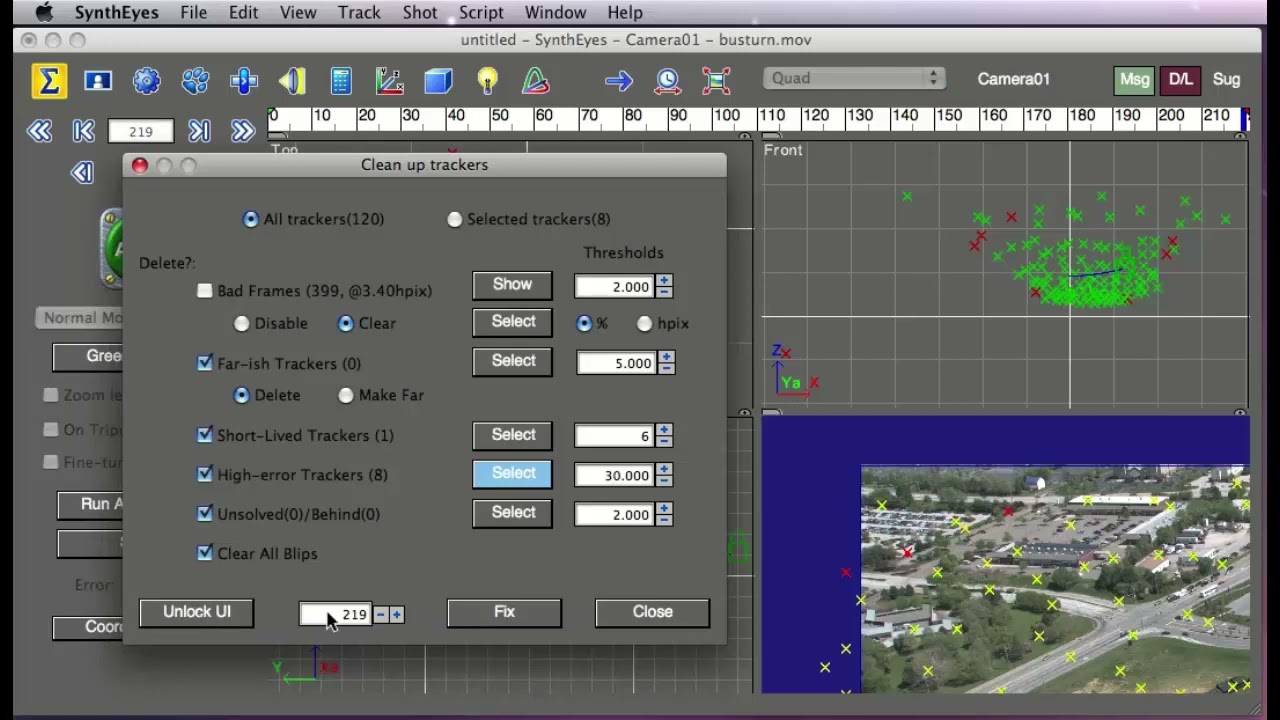Open the blue cube 3D icon
Viewport: 1280px width, 720px height.
coord(438,81)
